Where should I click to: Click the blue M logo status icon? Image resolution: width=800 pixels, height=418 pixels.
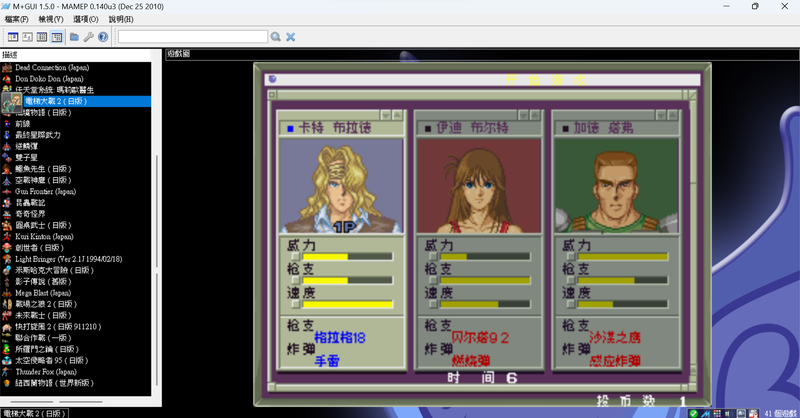[x=706, y=413]
